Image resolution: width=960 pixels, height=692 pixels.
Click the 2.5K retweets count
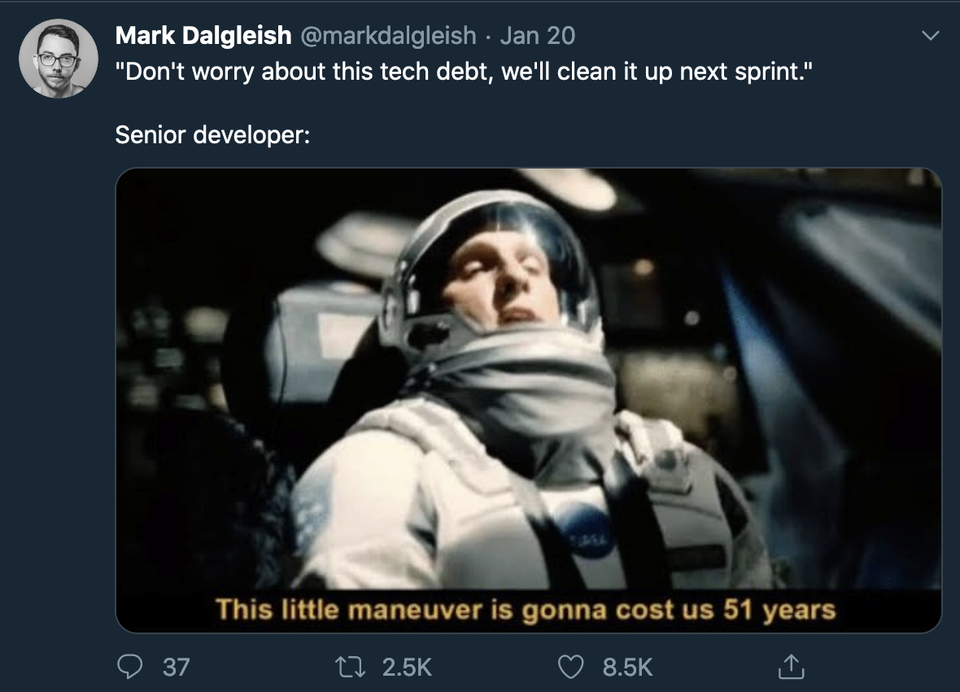pyautogui.click(x=407, y=667)
